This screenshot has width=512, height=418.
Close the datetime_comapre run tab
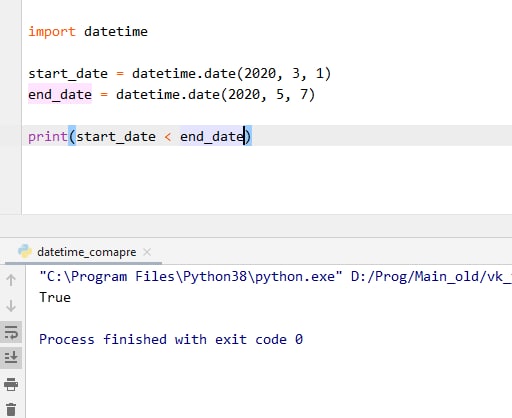pyautogui.click(x=147, y=252)
